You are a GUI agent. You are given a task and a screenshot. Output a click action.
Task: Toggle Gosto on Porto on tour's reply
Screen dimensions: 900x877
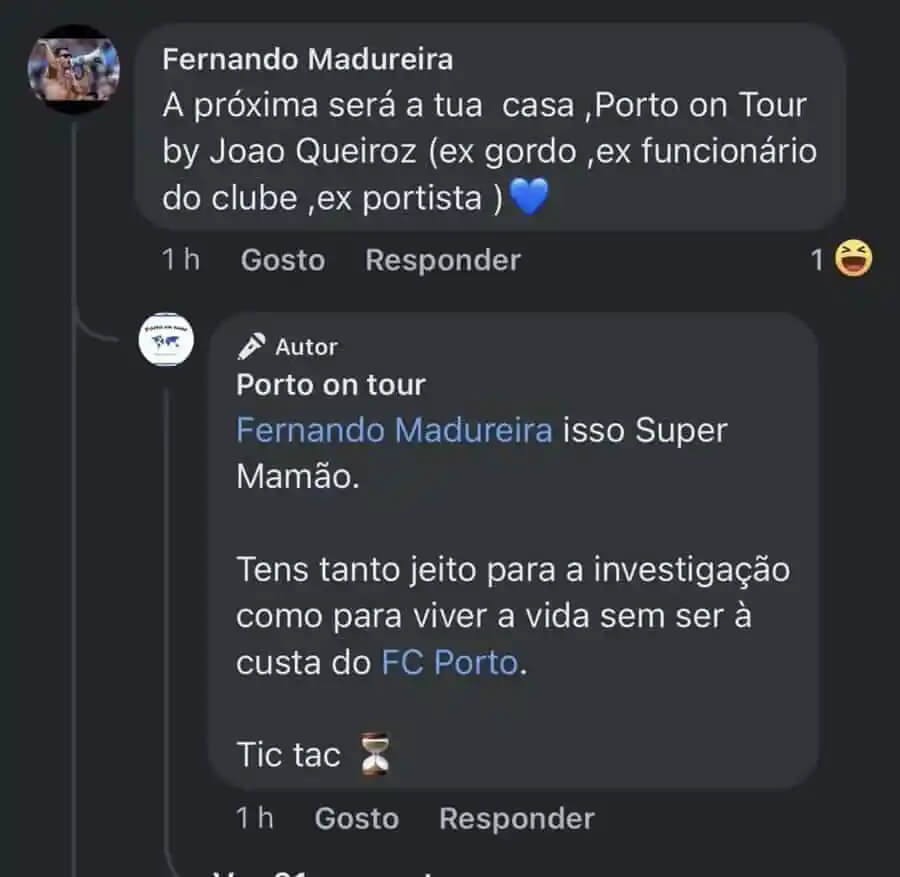[x=357, y=818]
